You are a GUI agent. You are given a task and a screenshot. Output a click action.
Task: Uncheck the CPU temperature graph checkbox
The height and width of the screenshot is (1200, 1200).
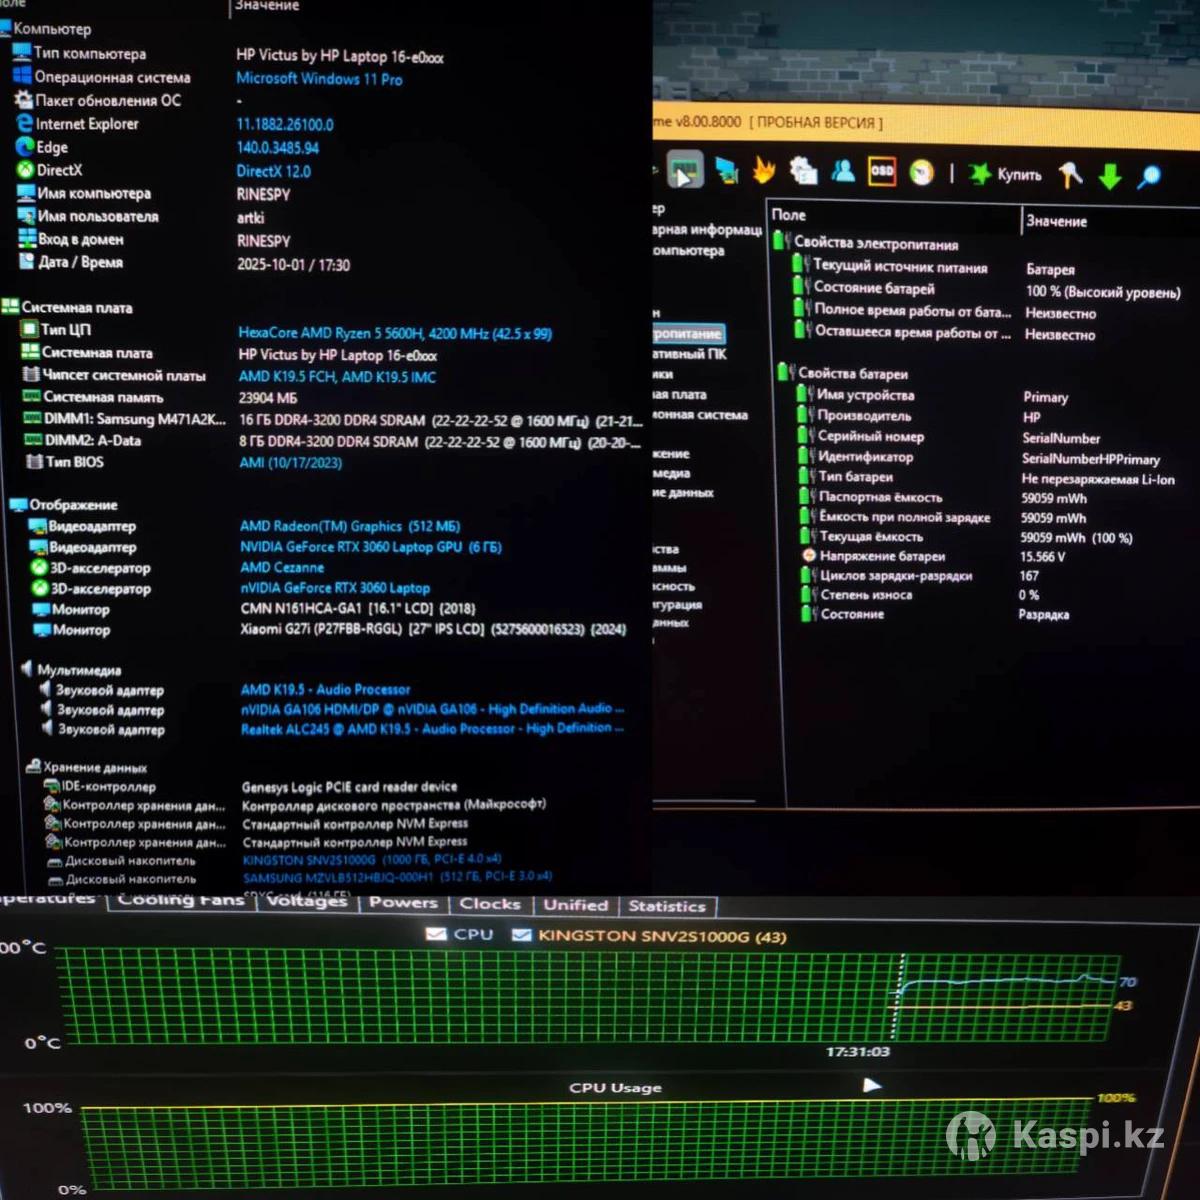click(x=436, y=934)
